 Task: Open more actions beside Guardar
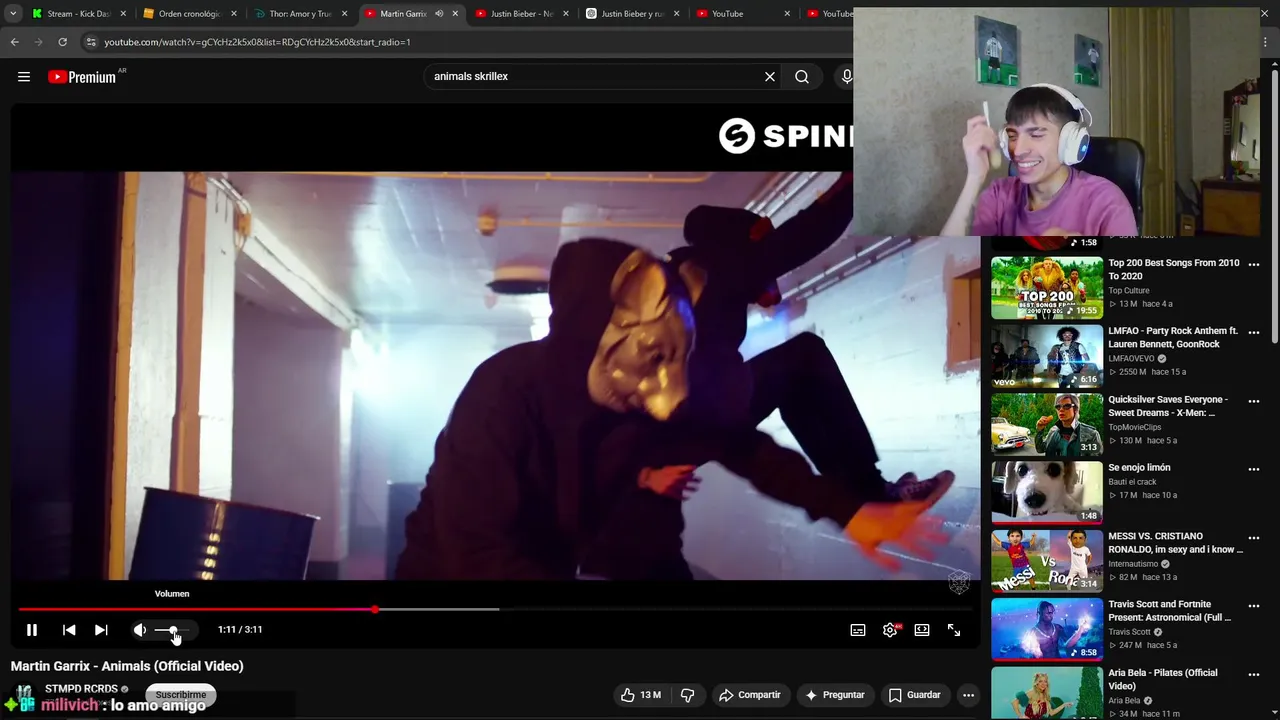tap(968, 695)
